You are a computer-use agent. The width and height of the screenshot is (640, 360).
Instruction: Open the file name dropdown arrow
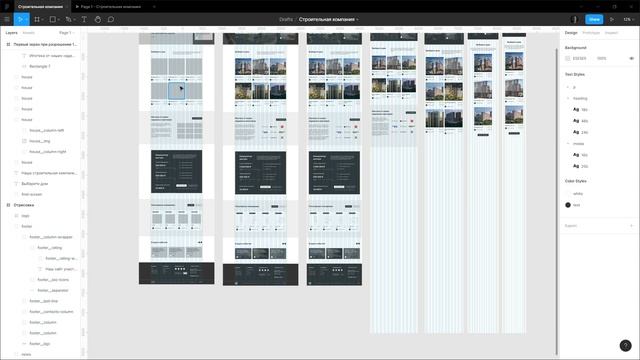point(358,19)
